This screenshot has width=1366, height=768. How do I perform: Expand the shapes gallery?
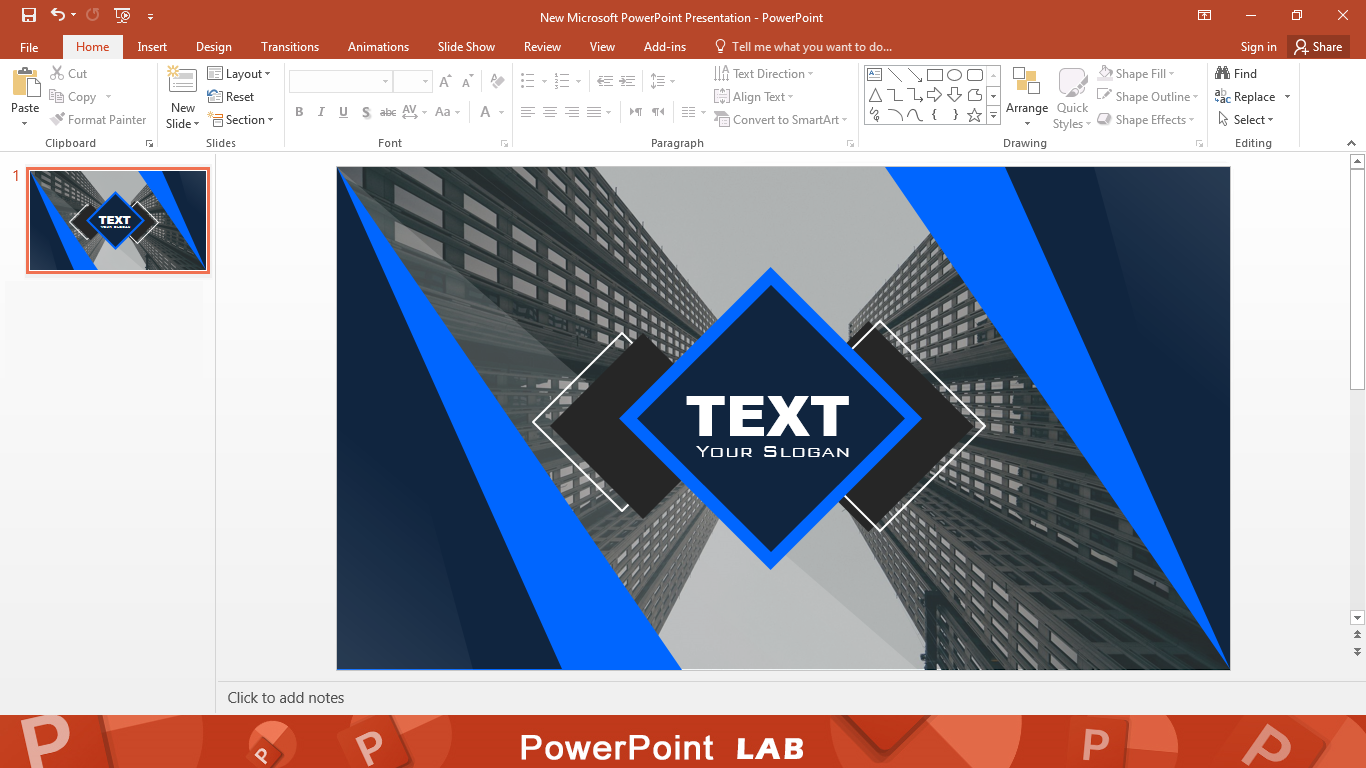pyautogui.click(x=994, y=116)
